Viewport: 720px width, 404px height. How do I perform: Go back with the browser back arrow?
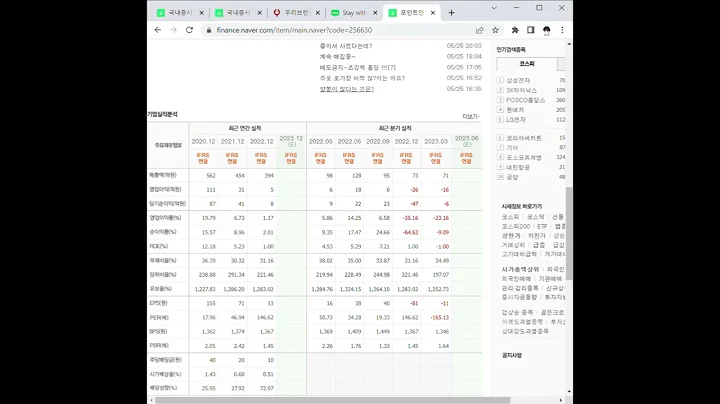coord(158,30)
